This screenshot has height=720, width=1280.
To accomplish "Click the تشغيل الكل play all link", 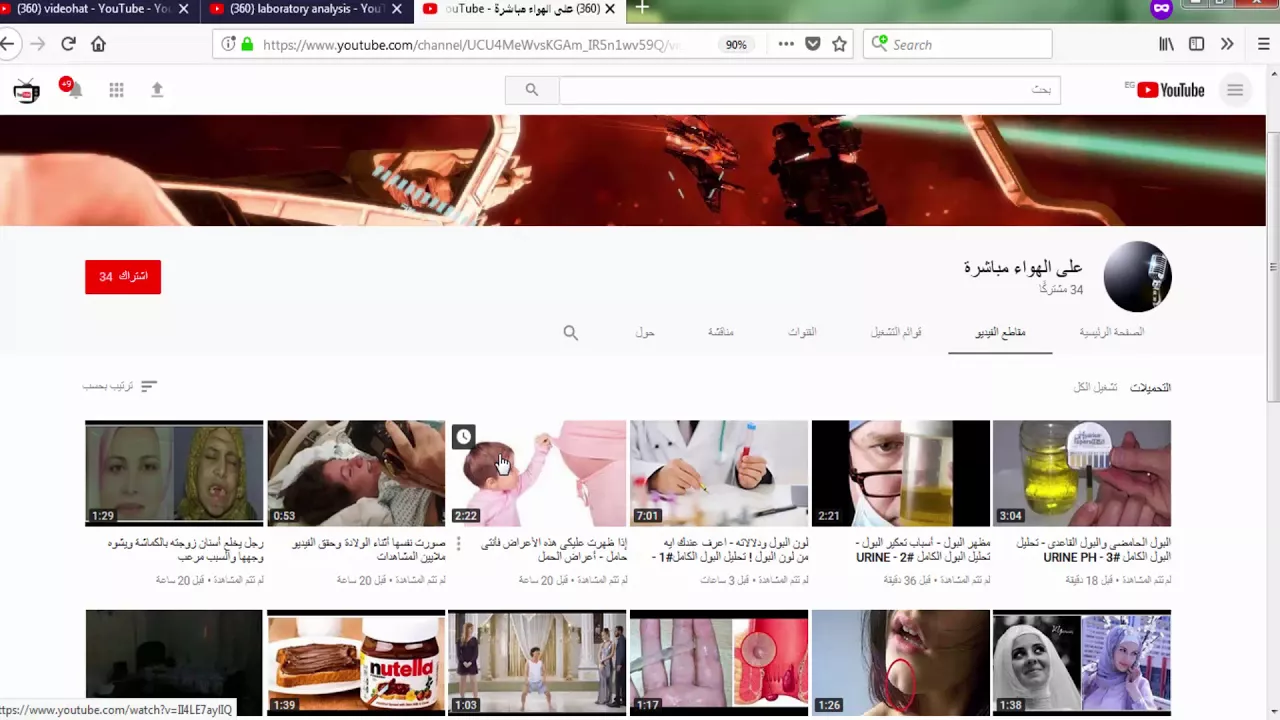I will click(1095, 387).
